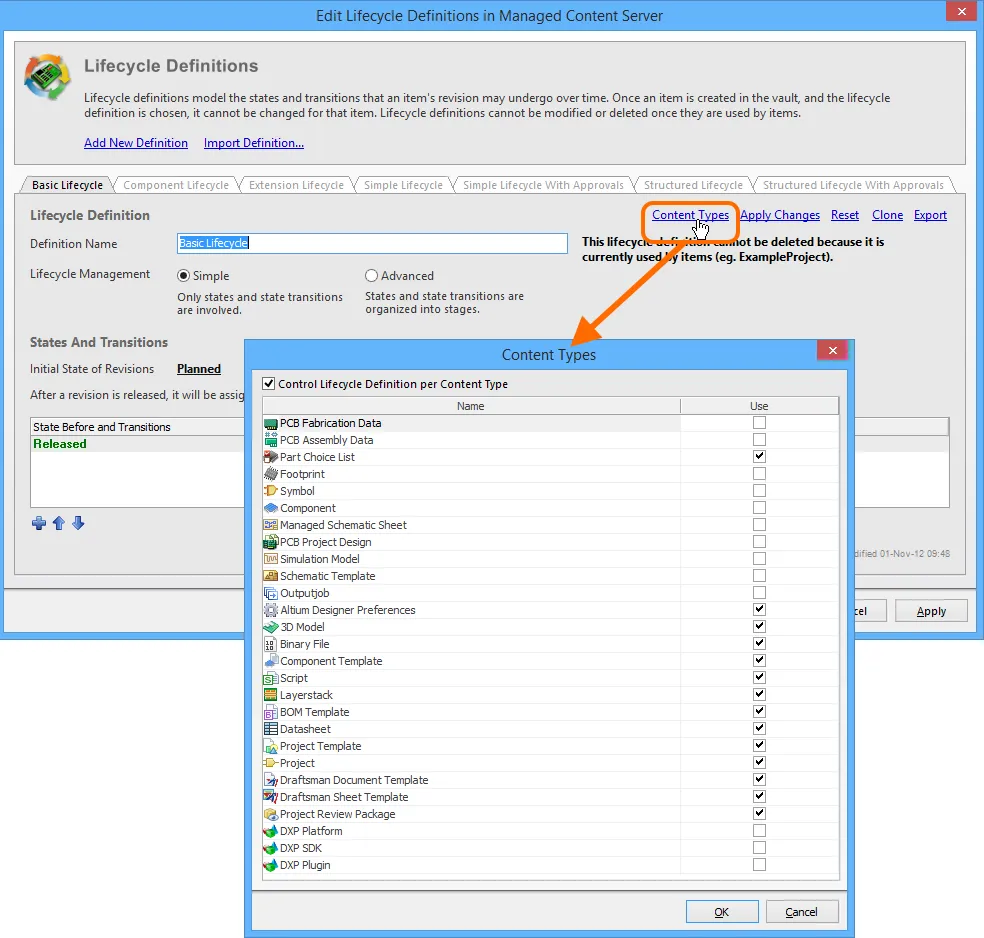Confirm Content Types dialog with OK
The width and height of the screenshot is (984, 938).
pyautogui.click(x=722, y=912)
